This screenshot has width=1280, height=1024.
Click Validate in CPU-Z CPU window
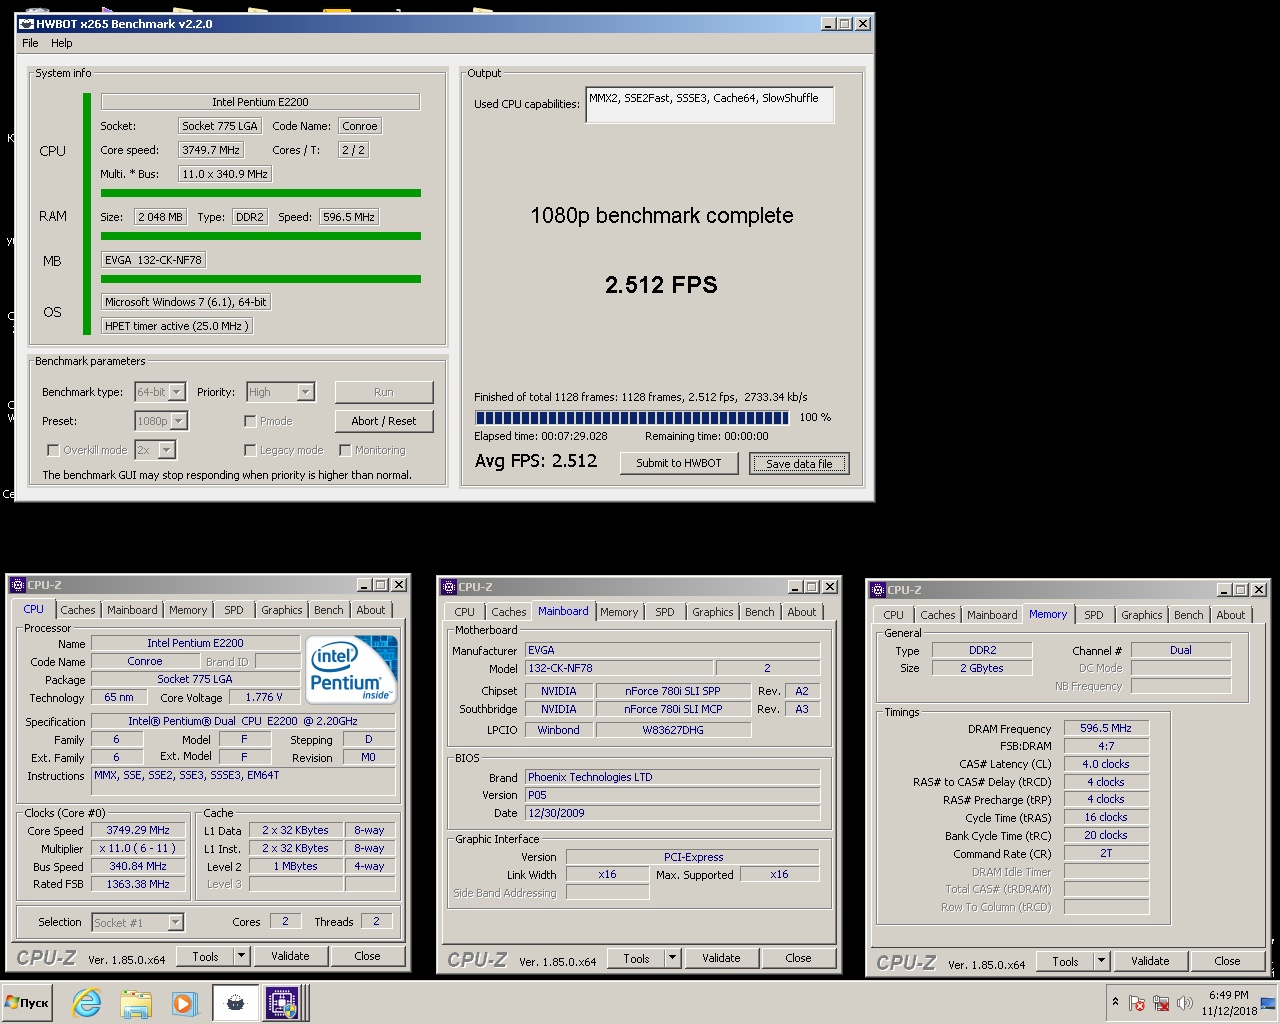pyautogui.click(x=290, y=956)
